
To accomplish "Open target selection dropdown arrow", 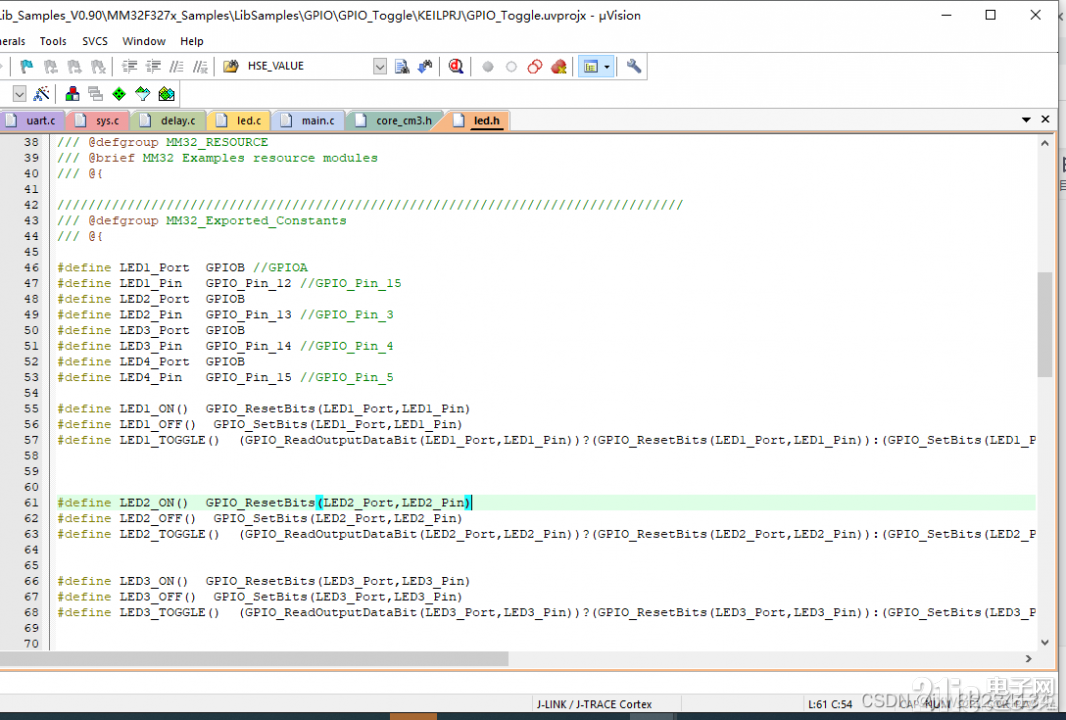I will point(19,94).
